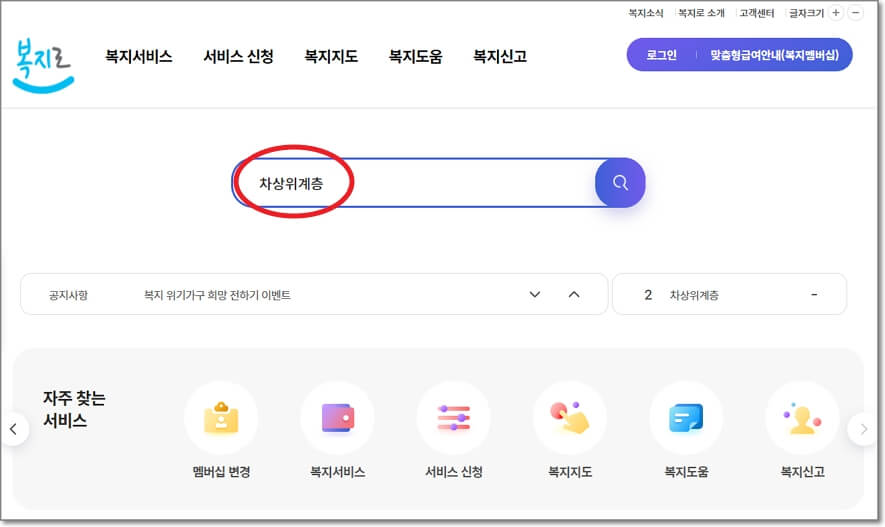885x527 pixels.
Task: Open 복지지도 top menu
Action: coord(331,56)
